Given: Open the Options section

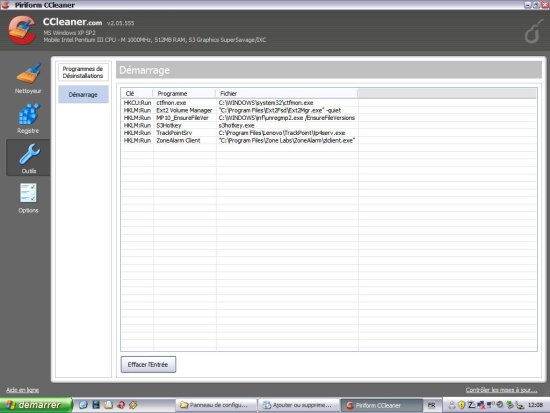Looking at the screenshot, I should [x=28, y=198].
